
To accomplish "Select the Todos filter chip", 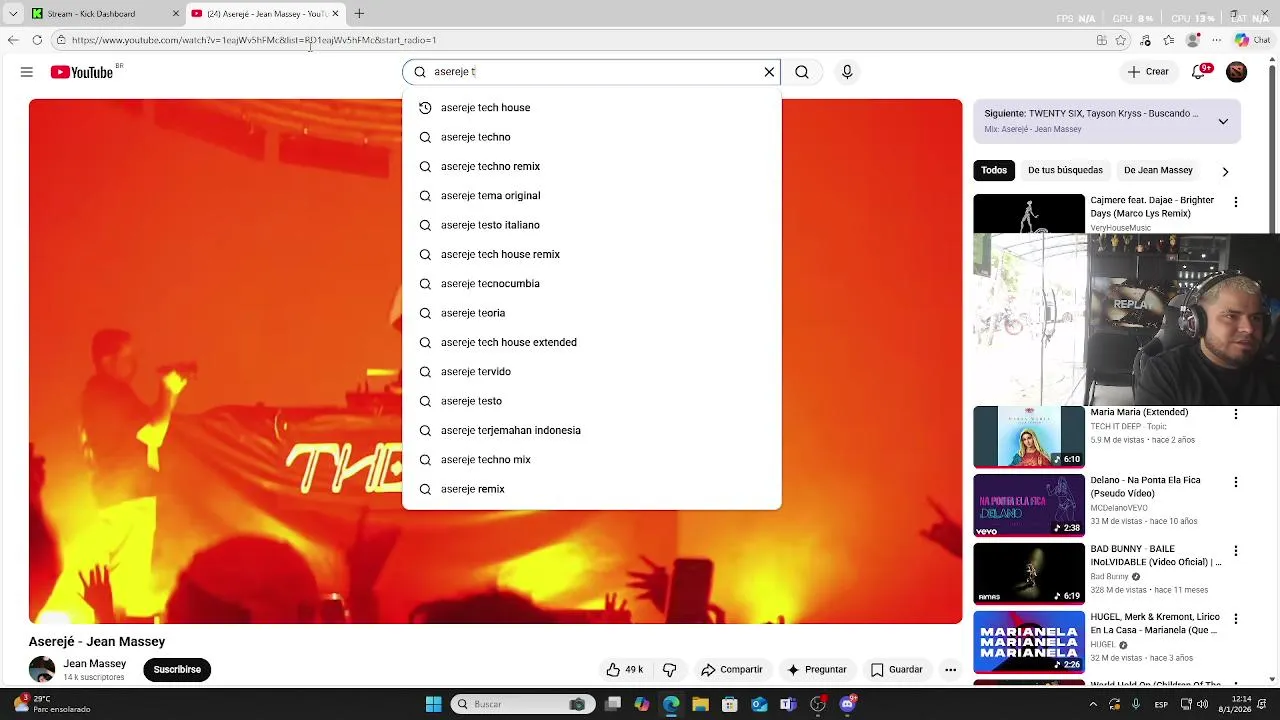I will [994, 170].
